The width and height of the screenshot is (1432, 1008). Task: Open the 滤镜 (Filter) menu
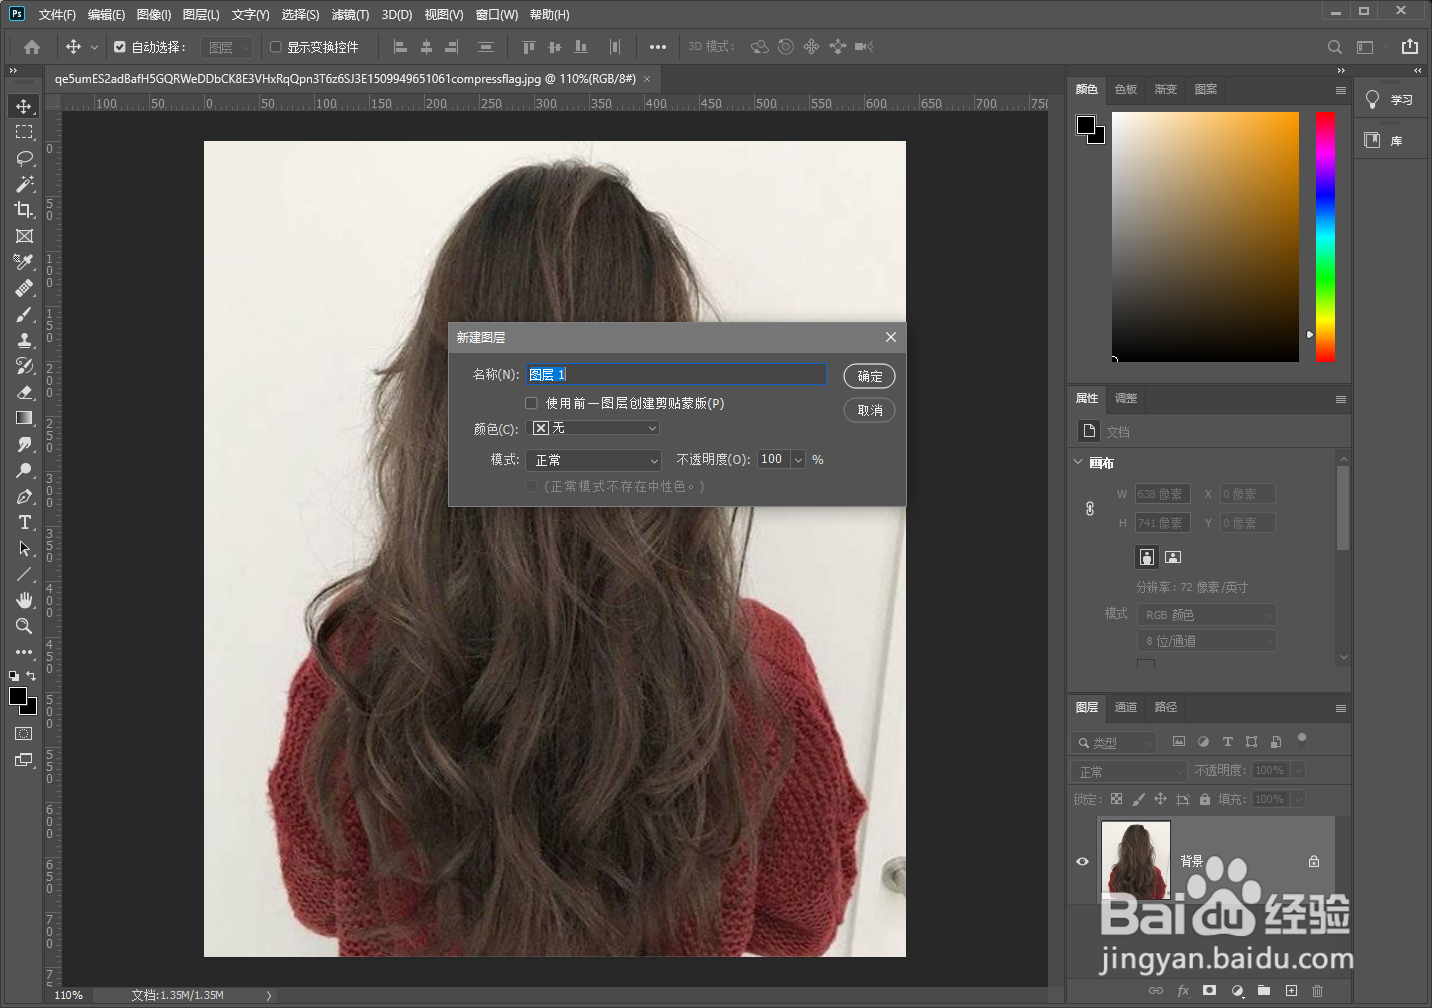[x=350, y=15]
